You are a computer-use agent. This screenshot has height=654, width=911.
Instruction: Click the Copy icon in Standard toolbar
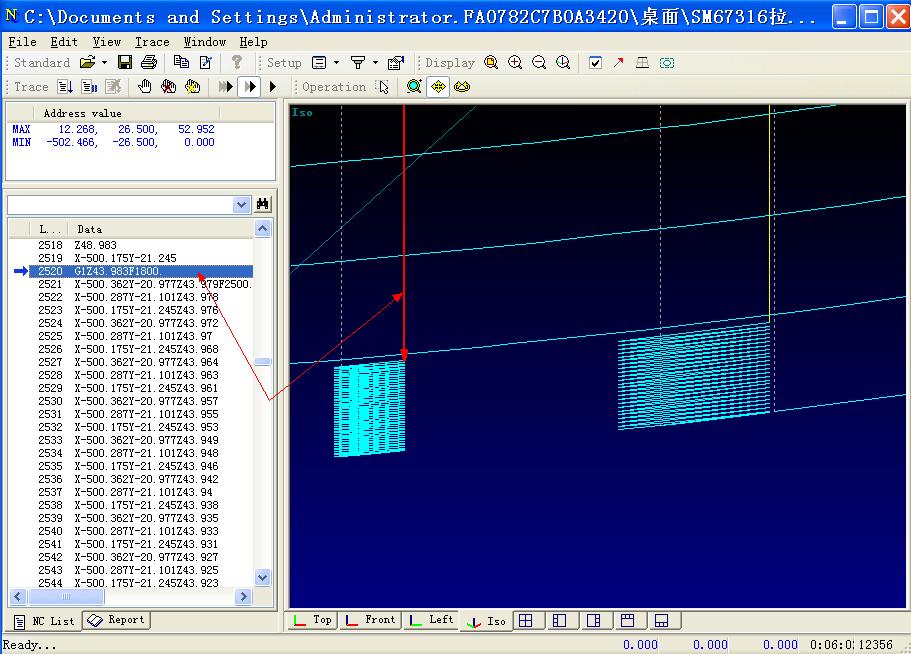pyautogui.click(x=181, y=62)
